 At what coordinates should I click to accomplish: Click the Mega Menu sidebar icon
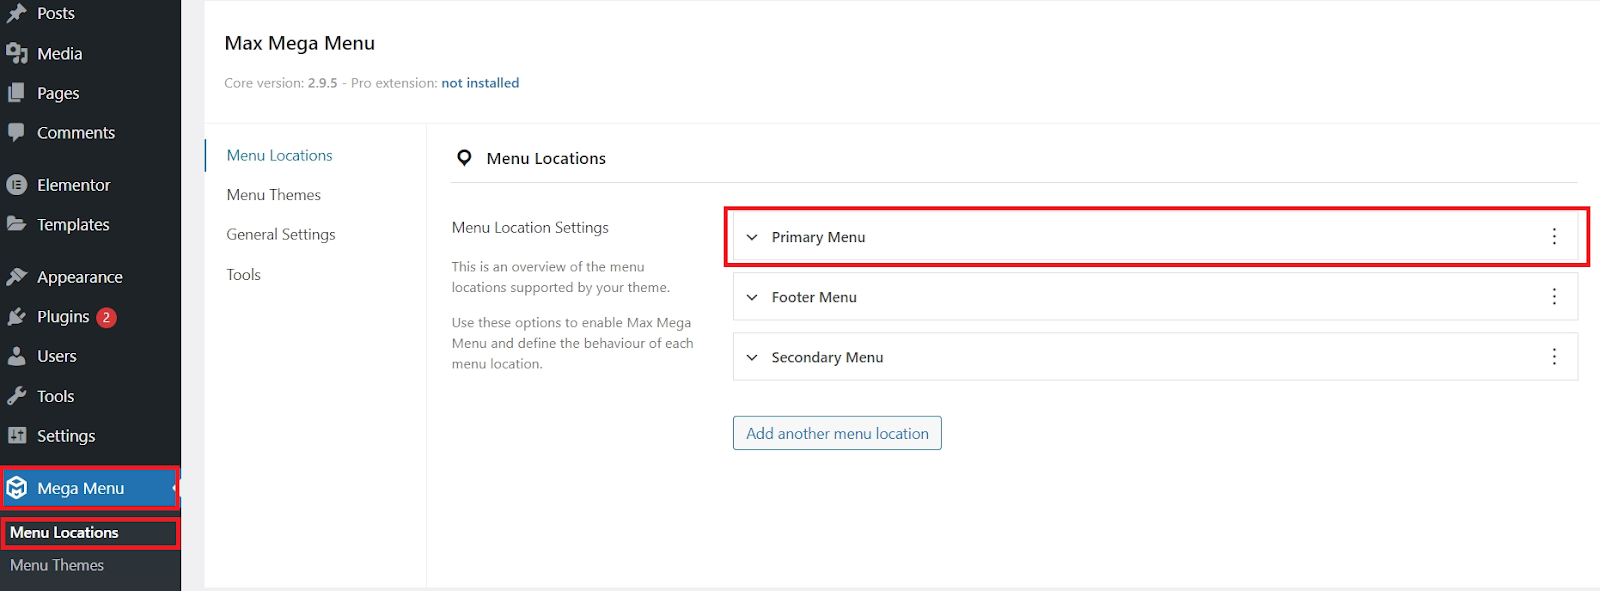click(x=17, y=488)
